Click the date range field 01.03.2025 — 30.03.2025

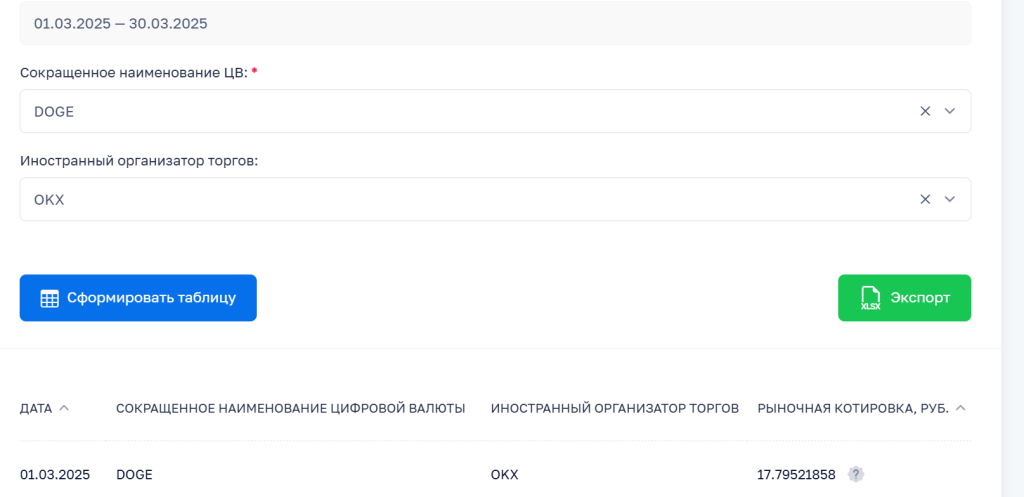click(x=495, y=23)
